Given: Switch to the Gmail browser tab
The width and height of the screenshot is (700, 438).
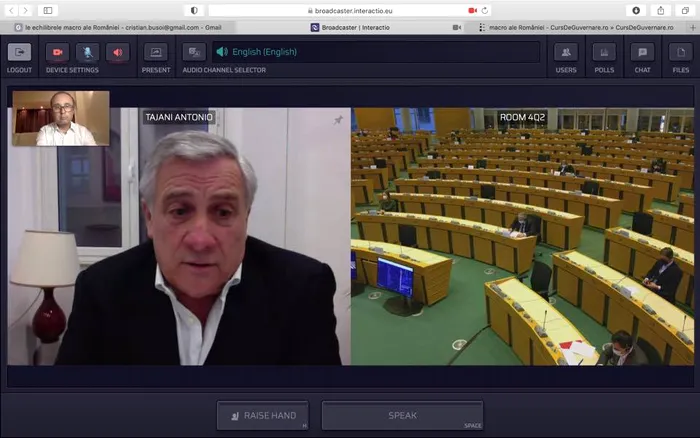Looking at the screenshot, I should 118,27.
